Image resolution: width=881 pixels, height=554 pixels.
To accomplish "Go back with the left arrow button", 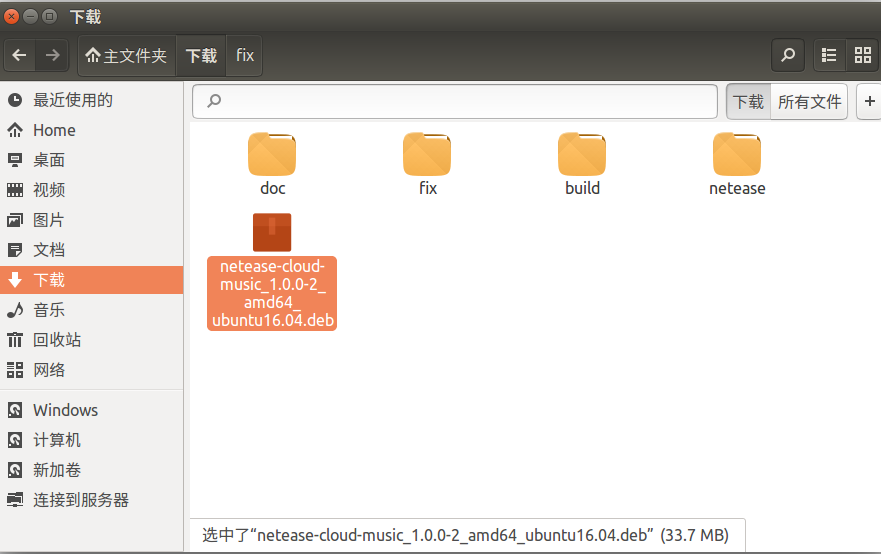I will 20,55.
